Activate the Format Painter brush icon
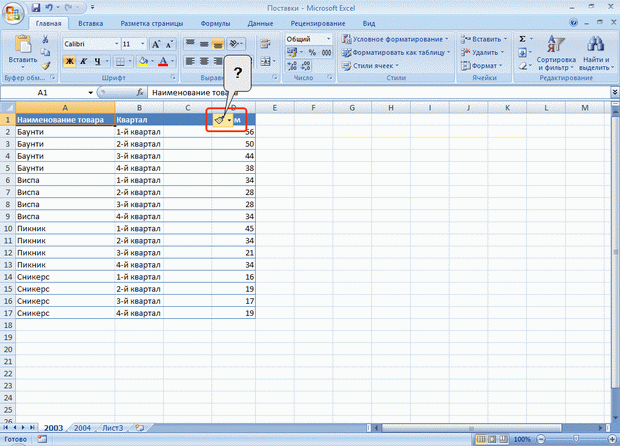 [x=45, y=65]
